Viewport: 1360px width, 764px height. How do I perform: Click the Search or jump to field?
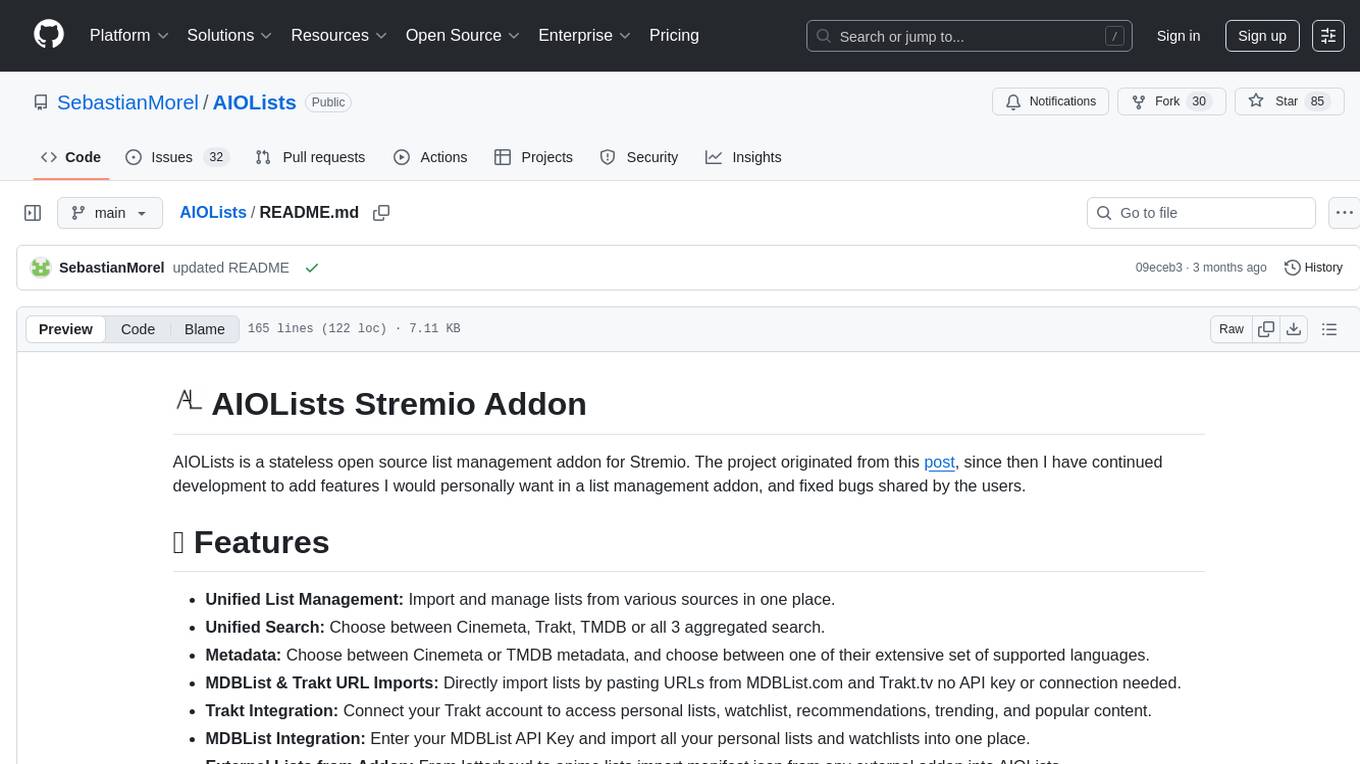[969, 36]
